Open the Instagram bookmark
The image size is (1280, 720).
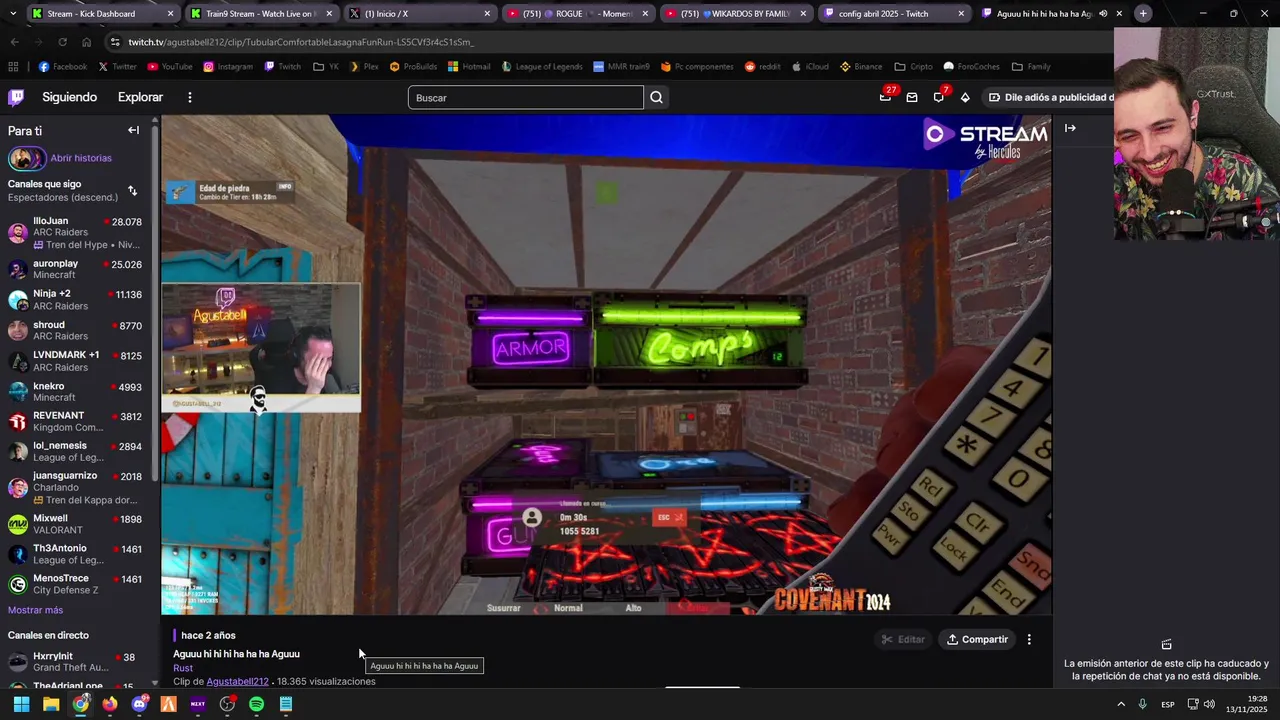pos(228,67)
